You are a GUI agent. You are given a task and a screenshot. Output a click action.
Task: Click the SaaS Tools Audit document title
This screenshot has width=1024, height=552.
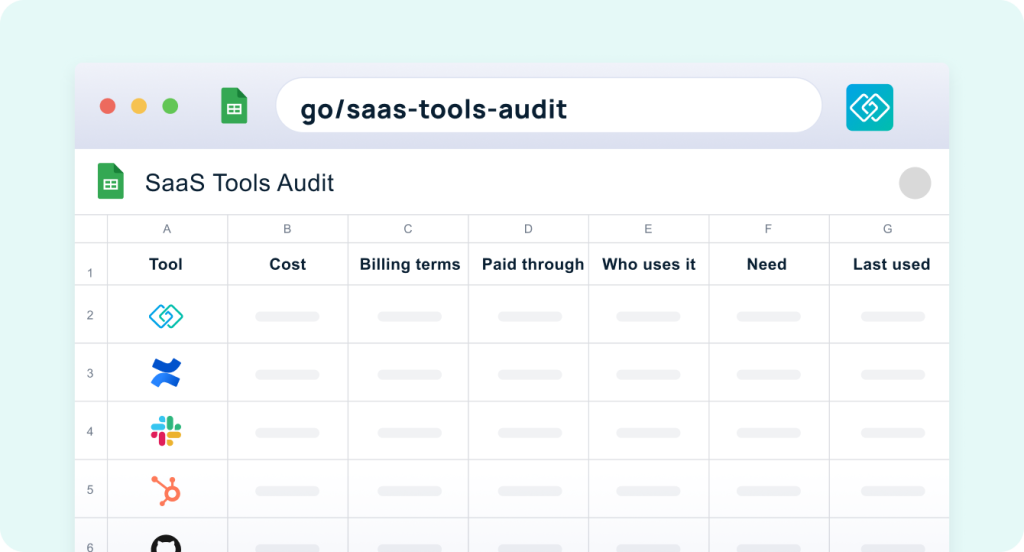(239, 183)
